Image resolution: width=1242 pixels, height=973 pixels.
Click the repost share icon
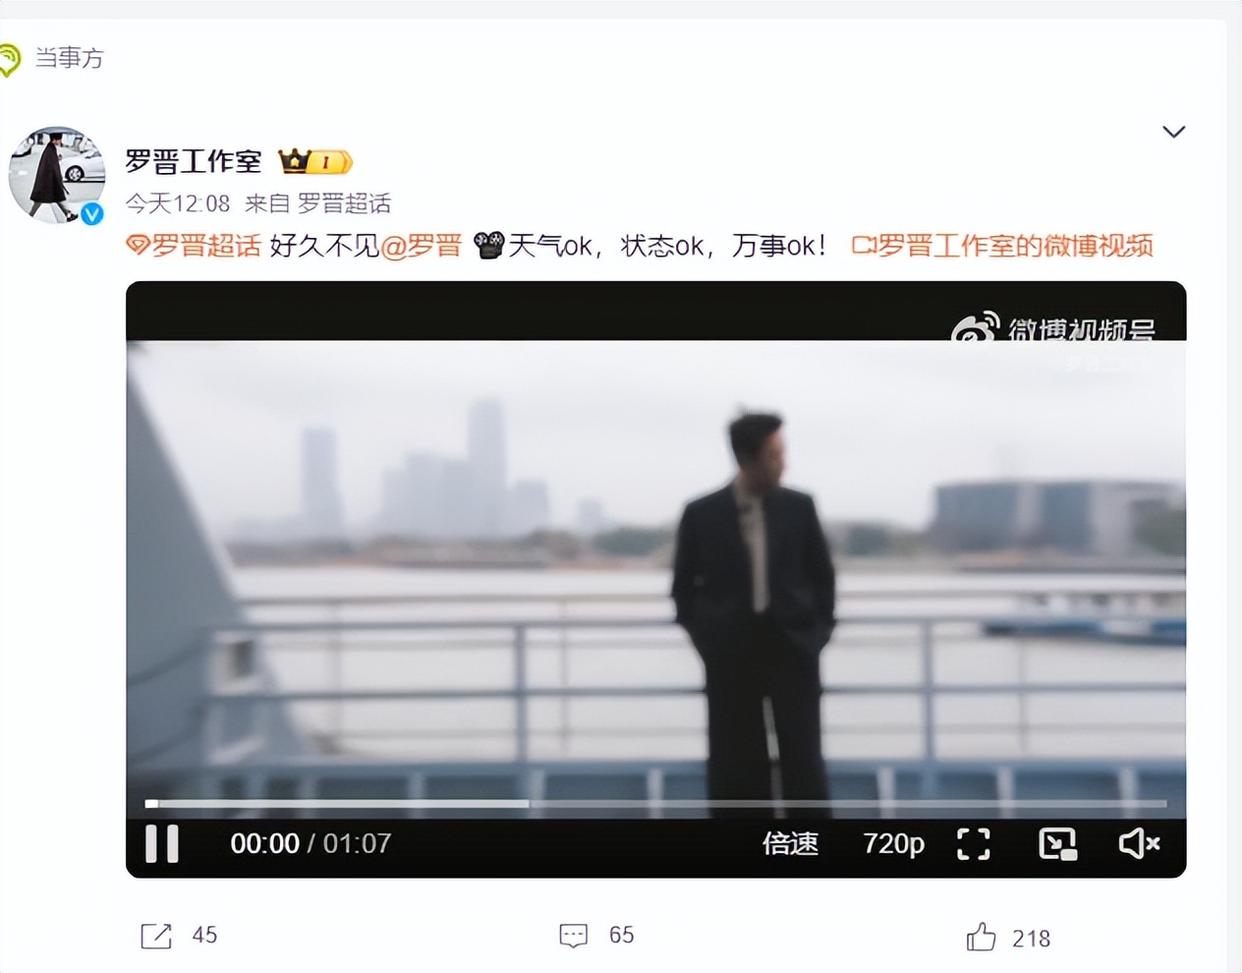tap(156, 936)
